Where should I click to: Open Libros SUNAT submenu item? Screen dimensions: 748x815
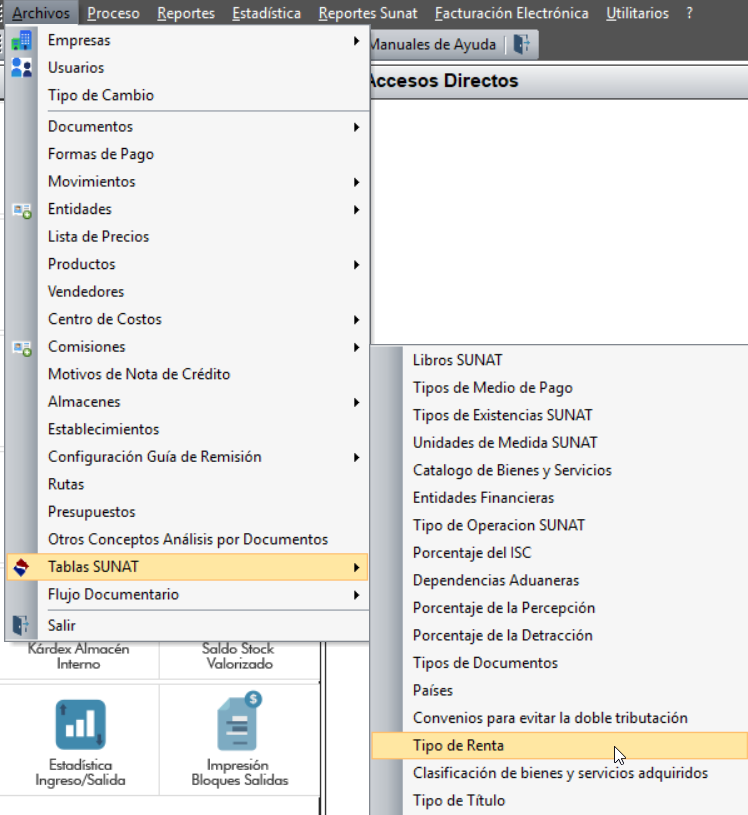click(559, 360)
